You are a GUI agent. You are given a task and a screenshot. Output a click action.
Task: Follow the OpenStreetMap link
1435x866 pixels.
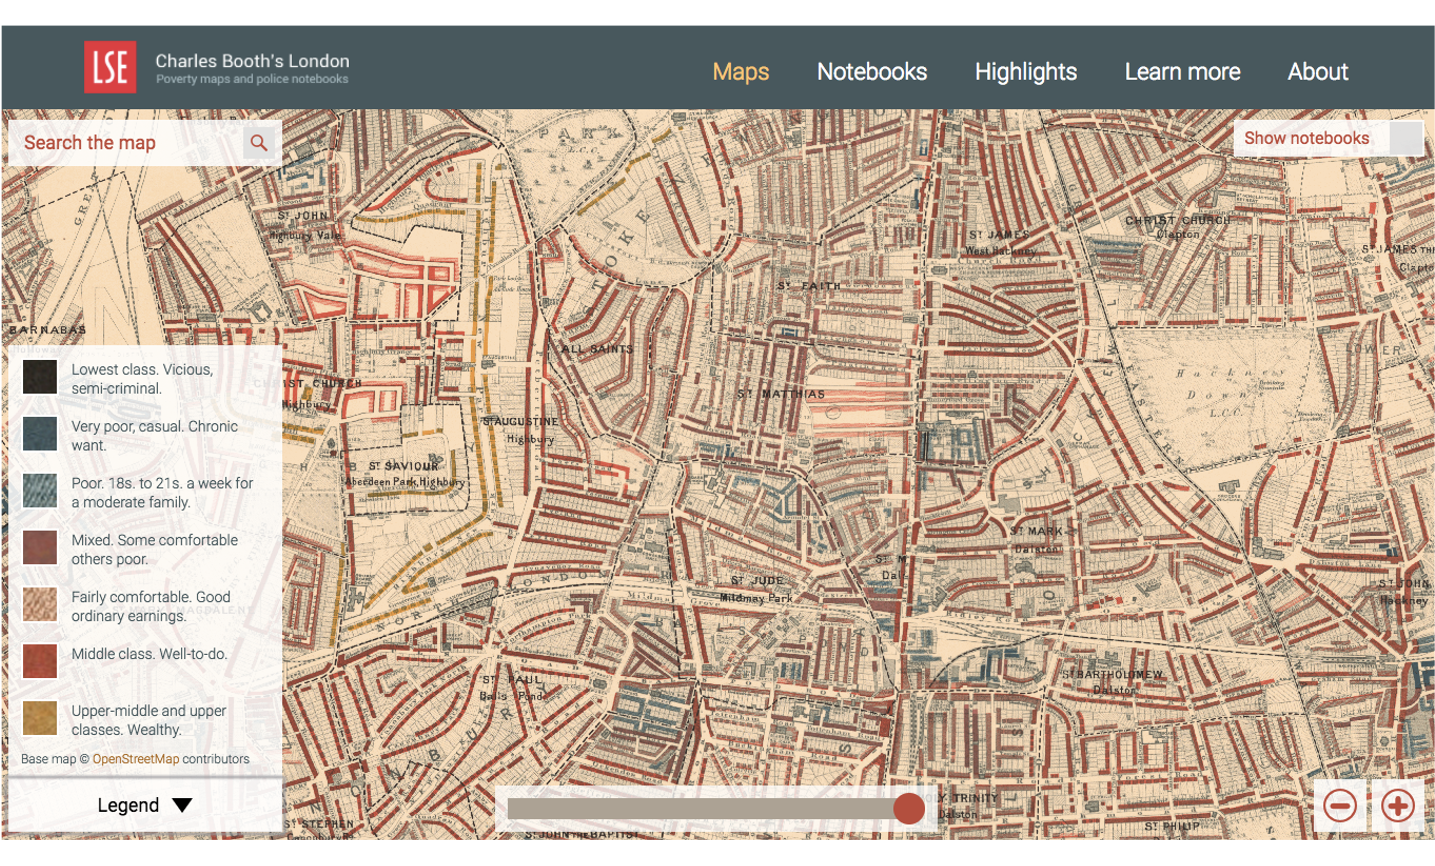pos(136,759)
